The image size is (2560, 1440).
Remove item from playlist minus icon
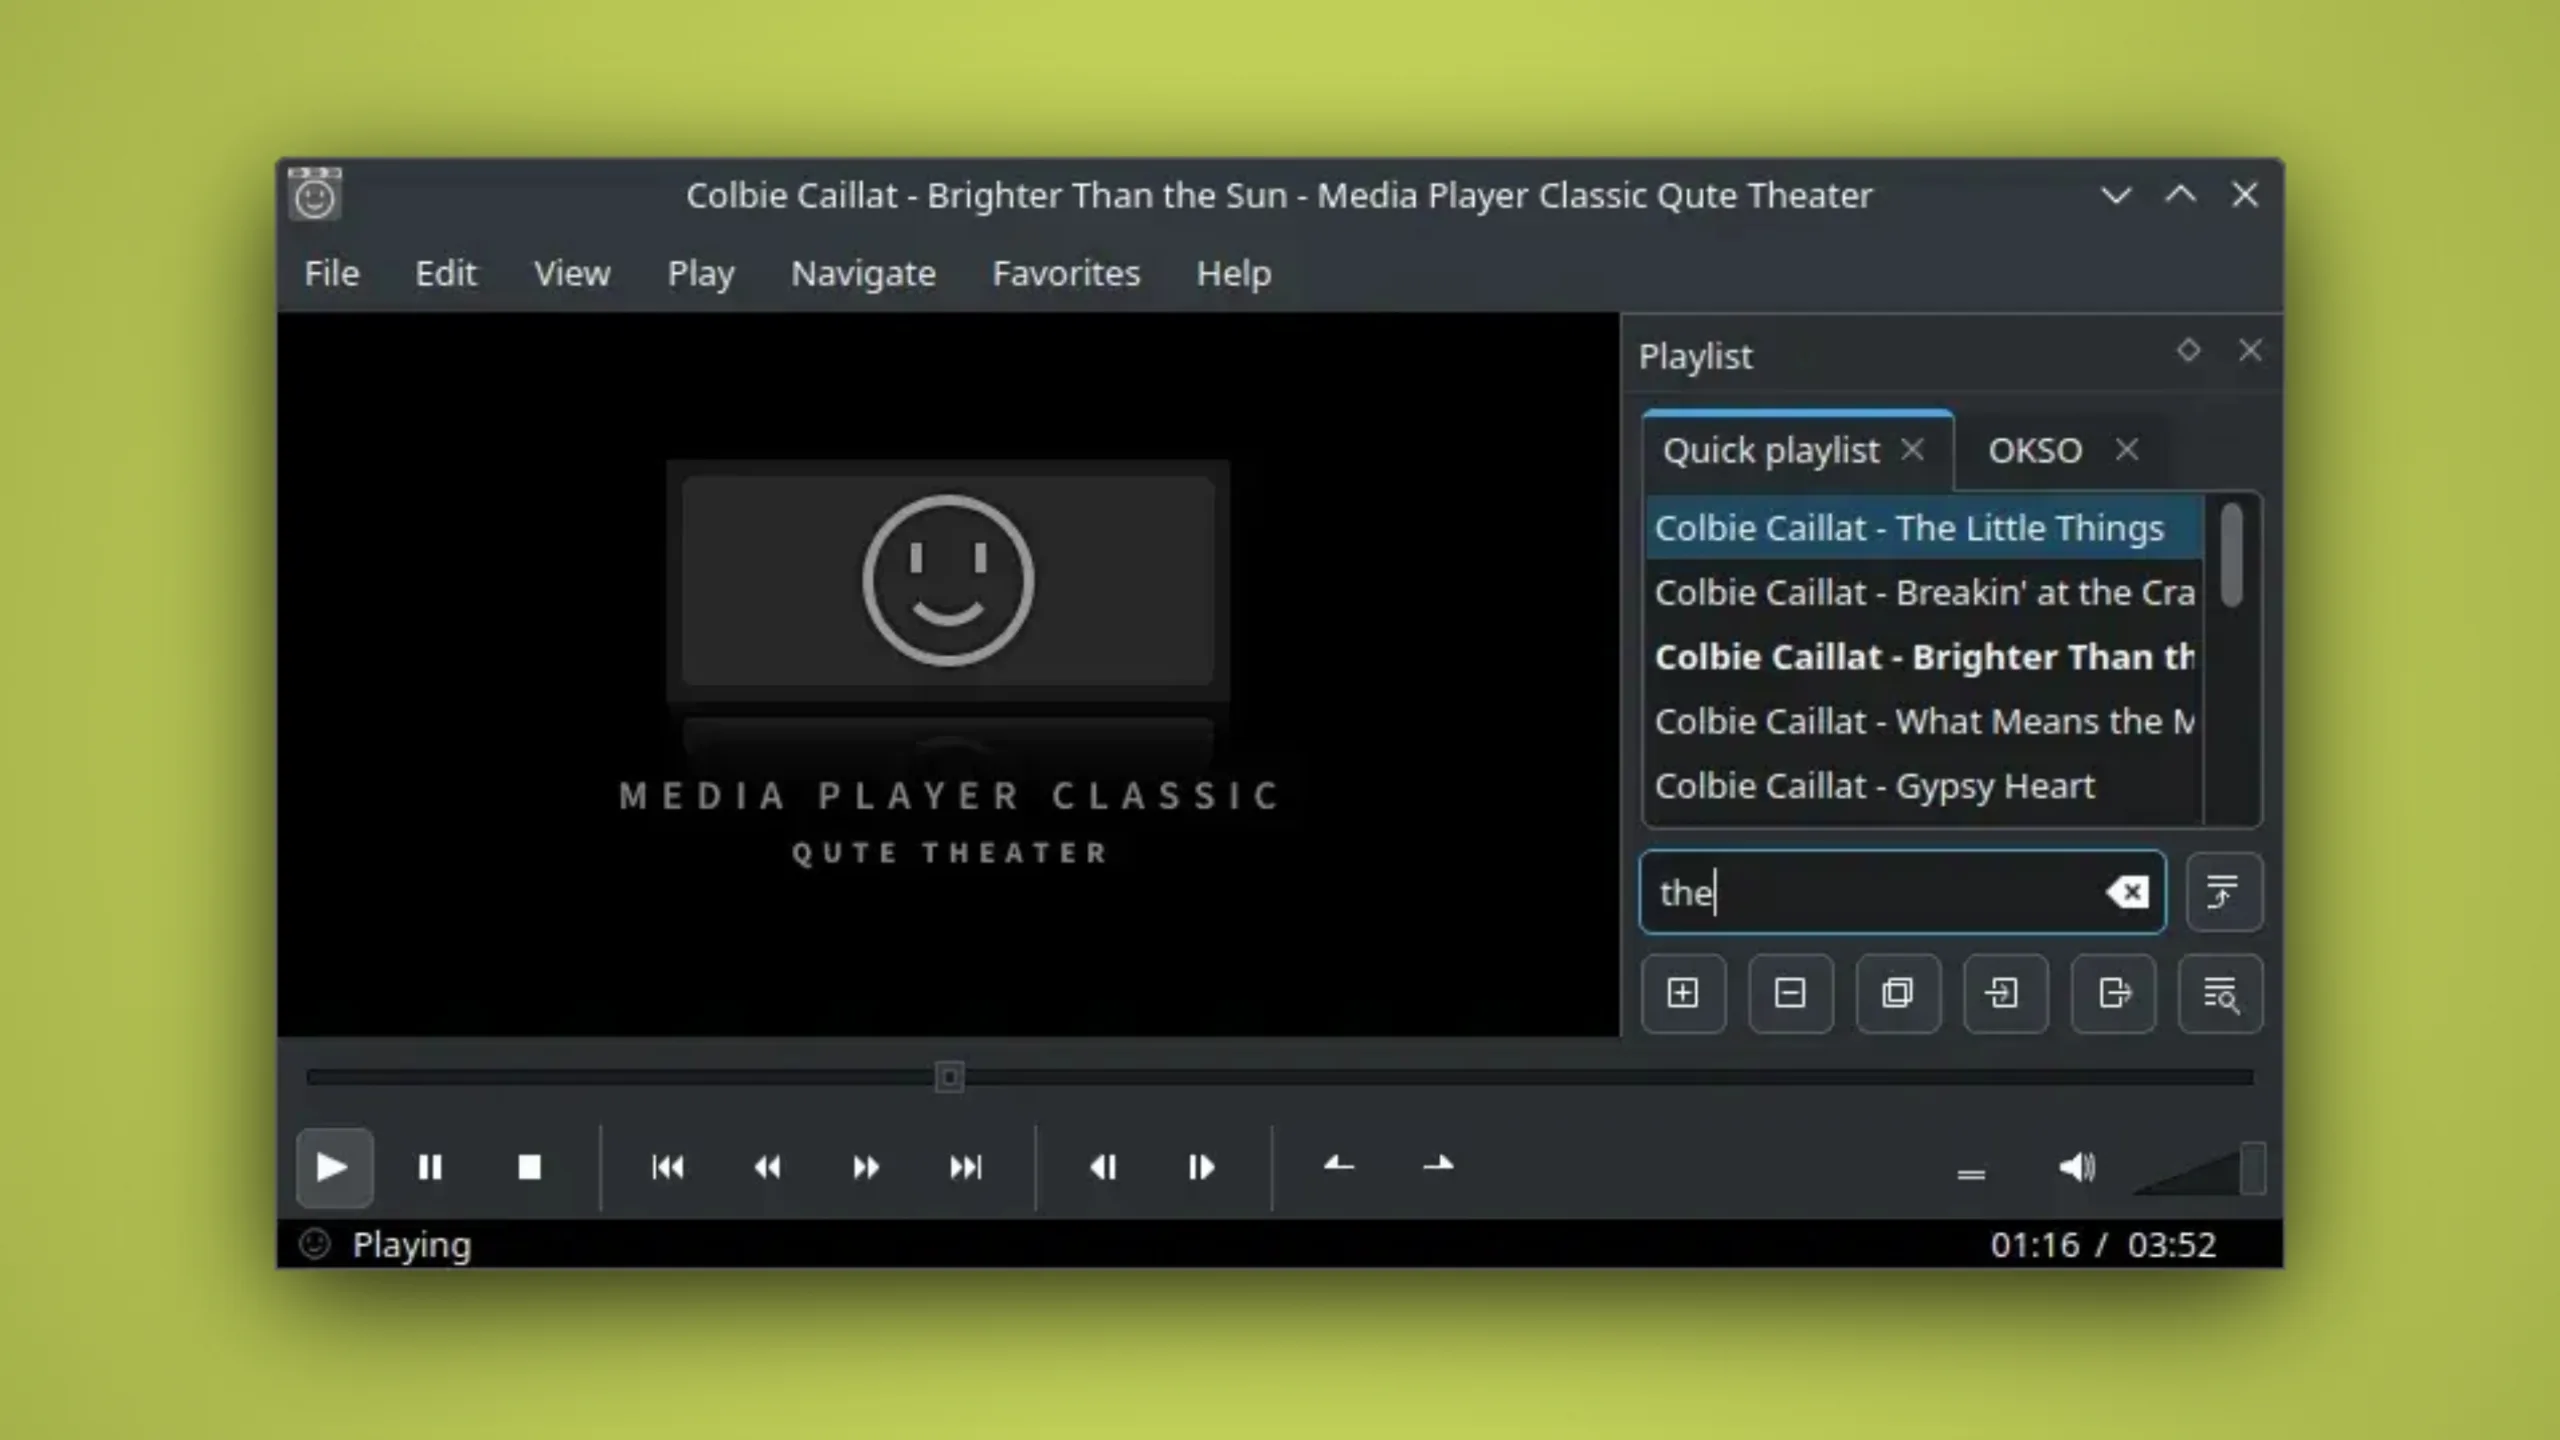pos(1790,993)
